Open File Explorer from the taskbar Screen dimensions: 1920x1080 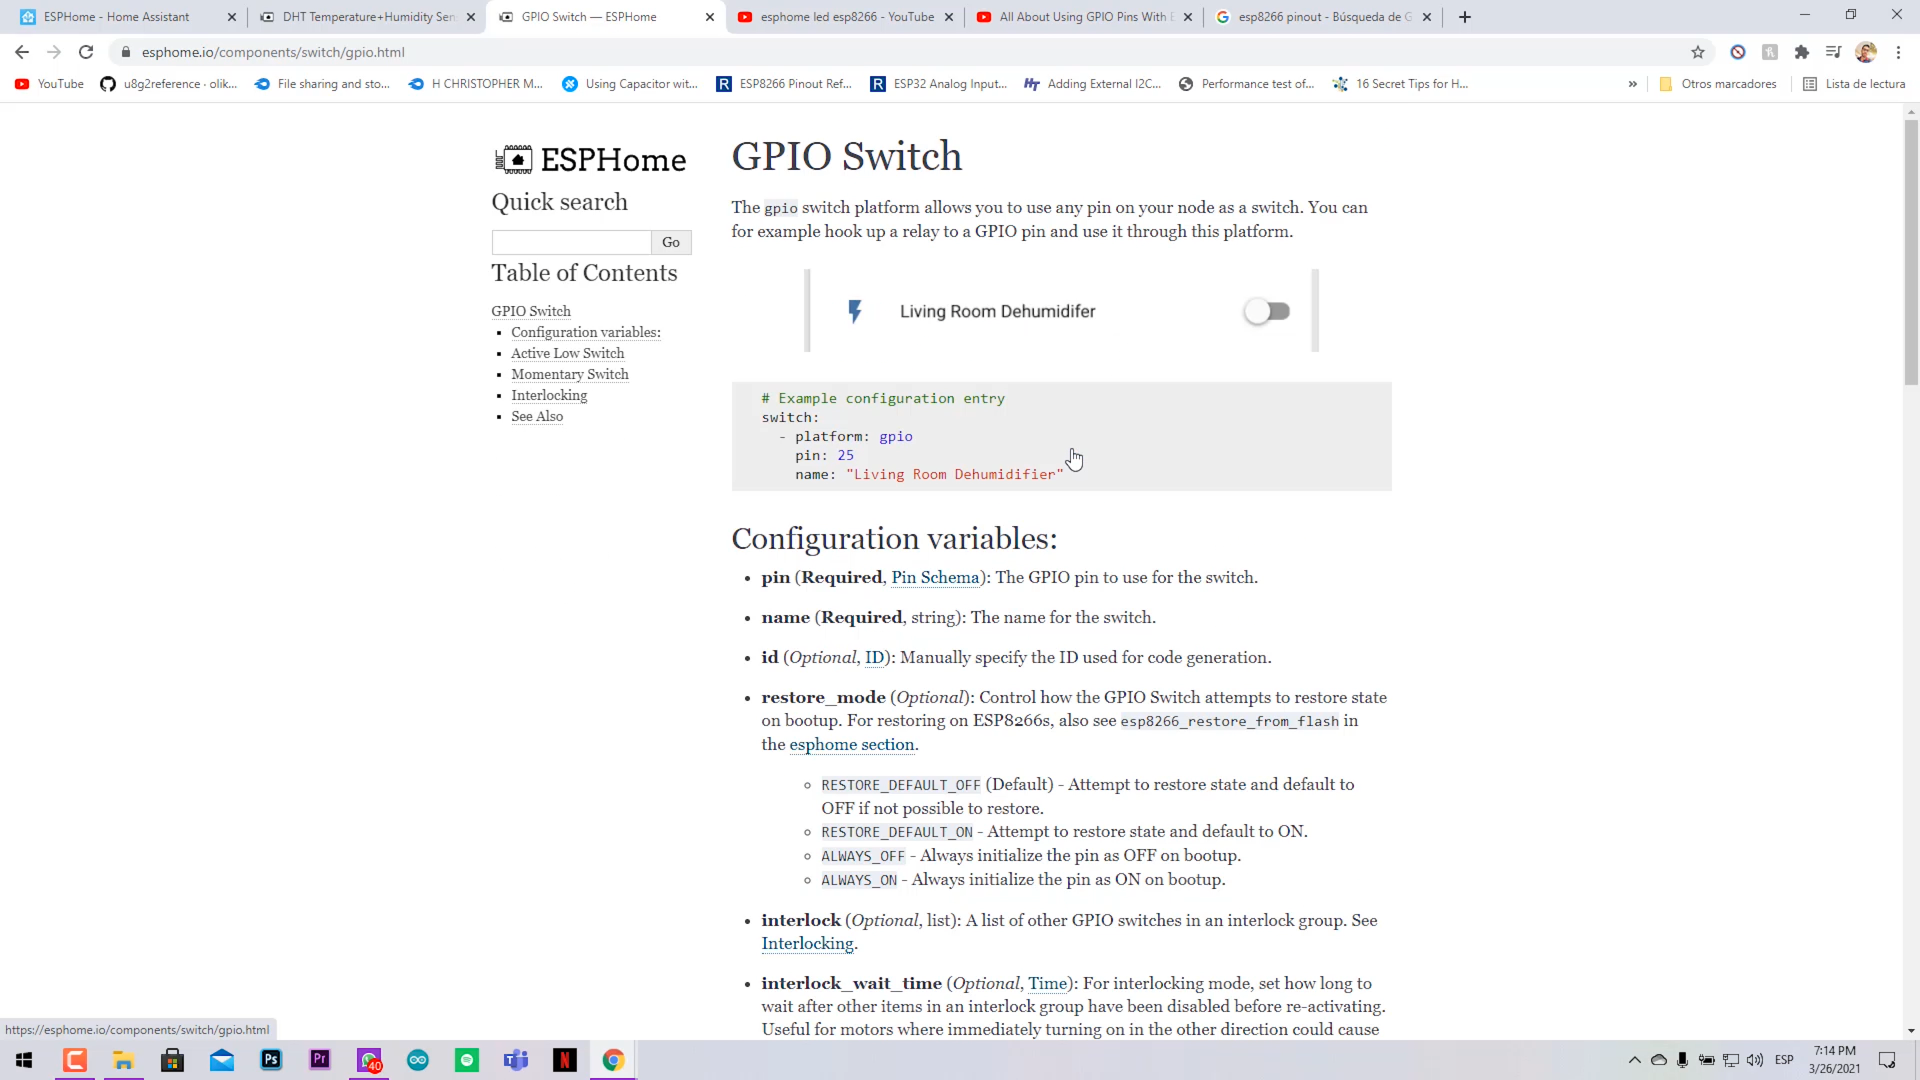123,1060
